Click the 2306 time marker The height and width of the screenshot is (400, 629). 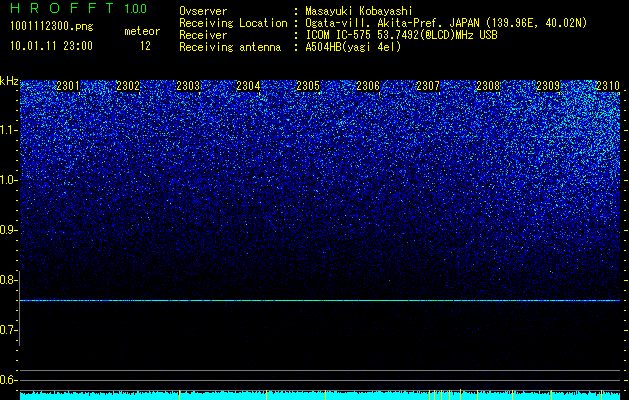pyautogui.click(x=368, y=85)
